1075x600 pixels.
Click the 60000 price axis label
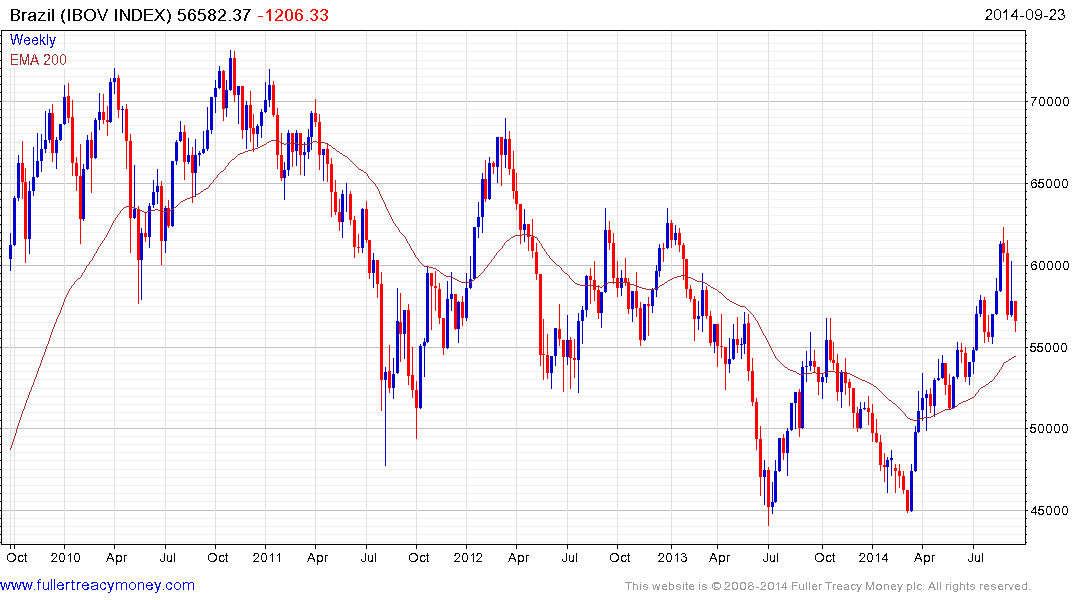[1050, 265]
